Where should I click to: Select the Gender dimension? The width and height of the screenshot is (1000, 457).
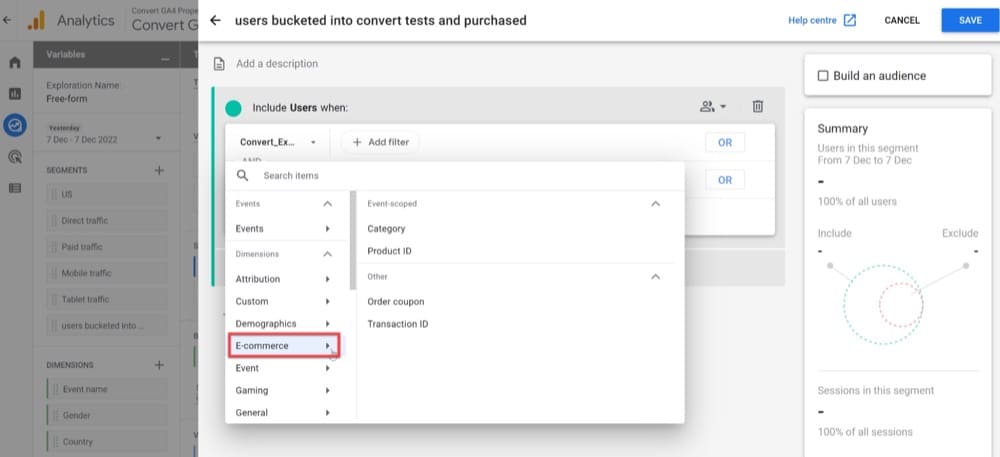coord(107,416)
